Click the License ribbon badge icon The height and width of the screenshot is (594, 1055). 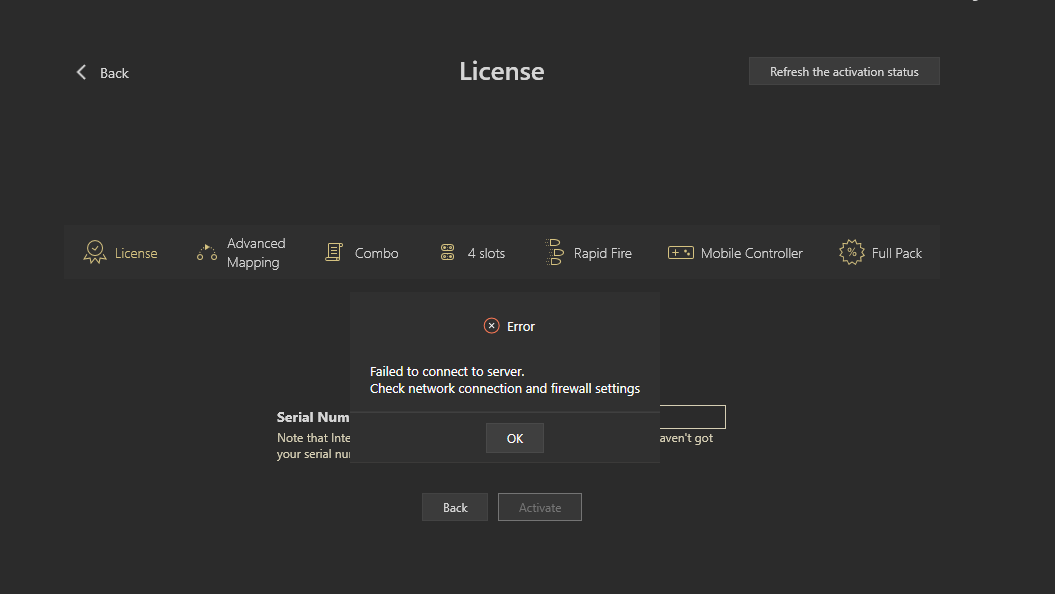click(95, 253)
